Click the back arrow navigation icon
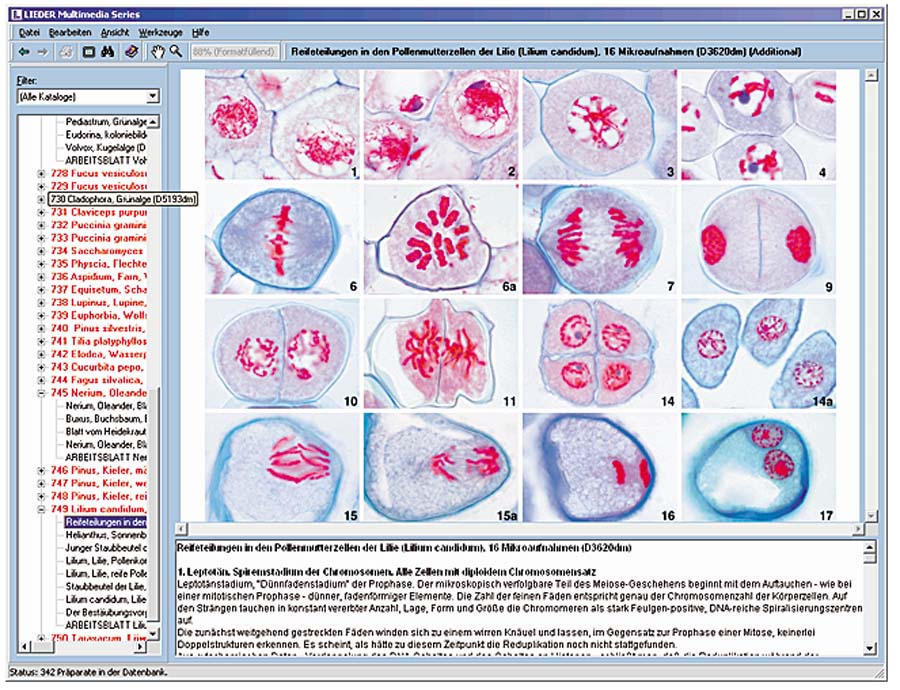Image resolution: width=900 pixels, height=690 pixels. click(24, 51)
